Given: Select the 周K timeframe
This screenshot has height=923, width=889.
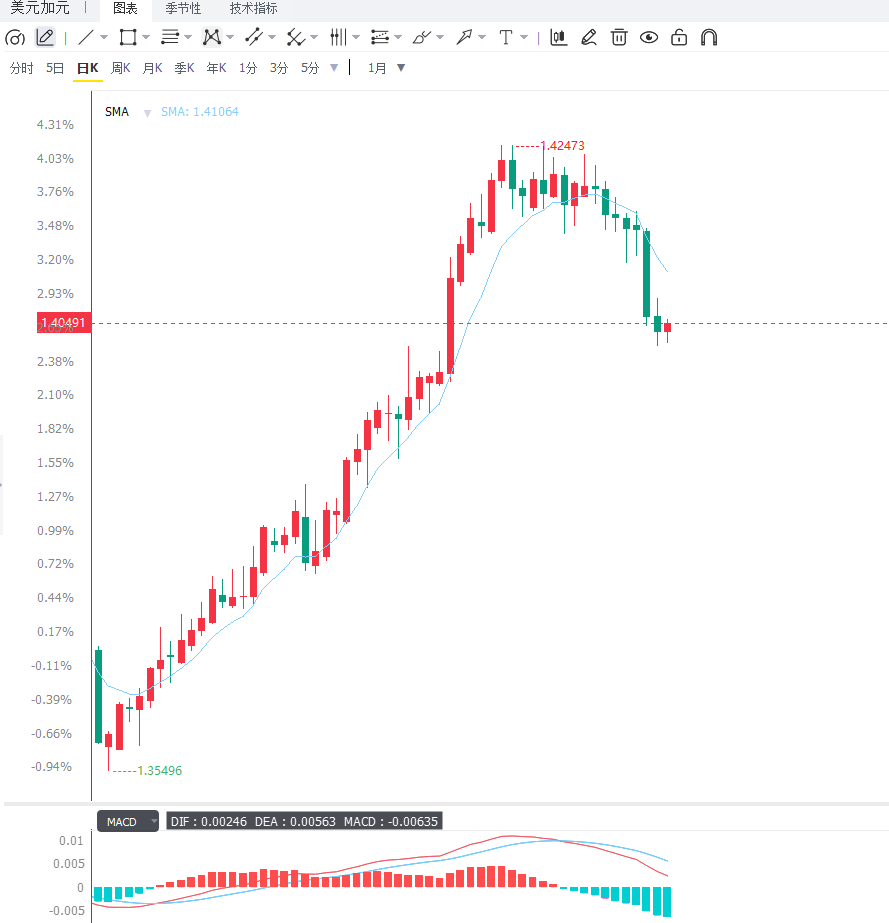Looking at the screenshot, I should (121, 68).
